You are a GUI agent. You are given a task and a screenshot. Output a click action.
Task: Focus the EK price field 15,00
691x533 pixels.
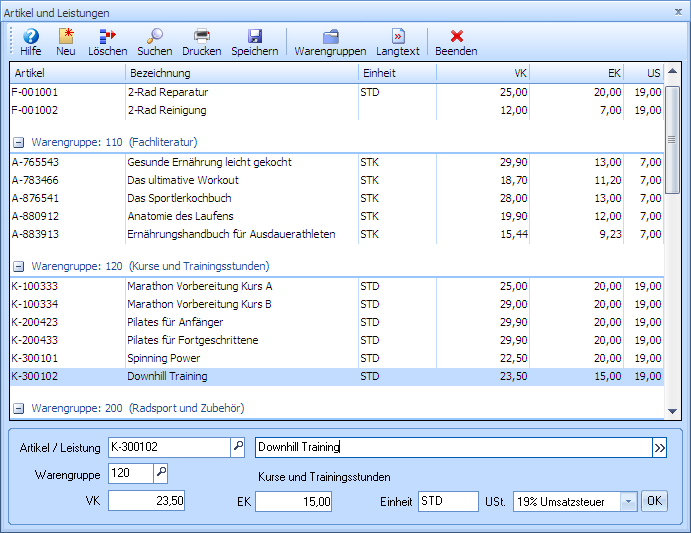(293, 502)
